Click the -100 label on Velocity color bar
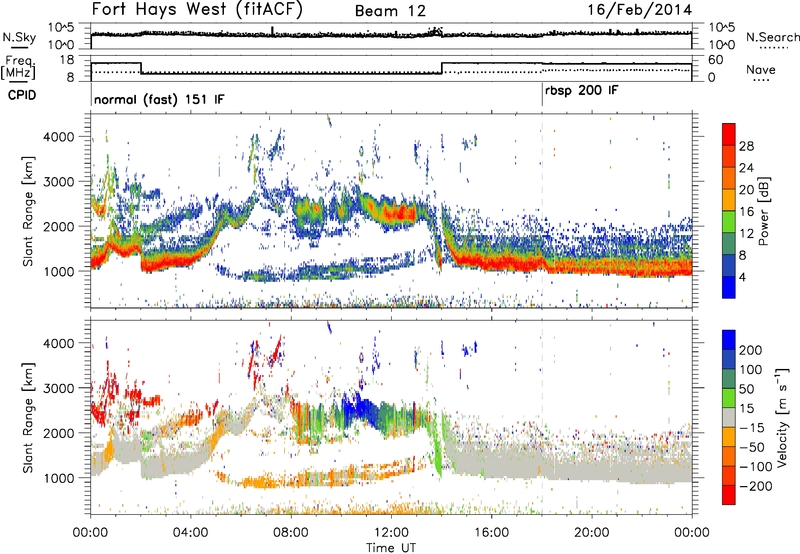The height and width of the screenshot is (554, 800). coord(756,467)
